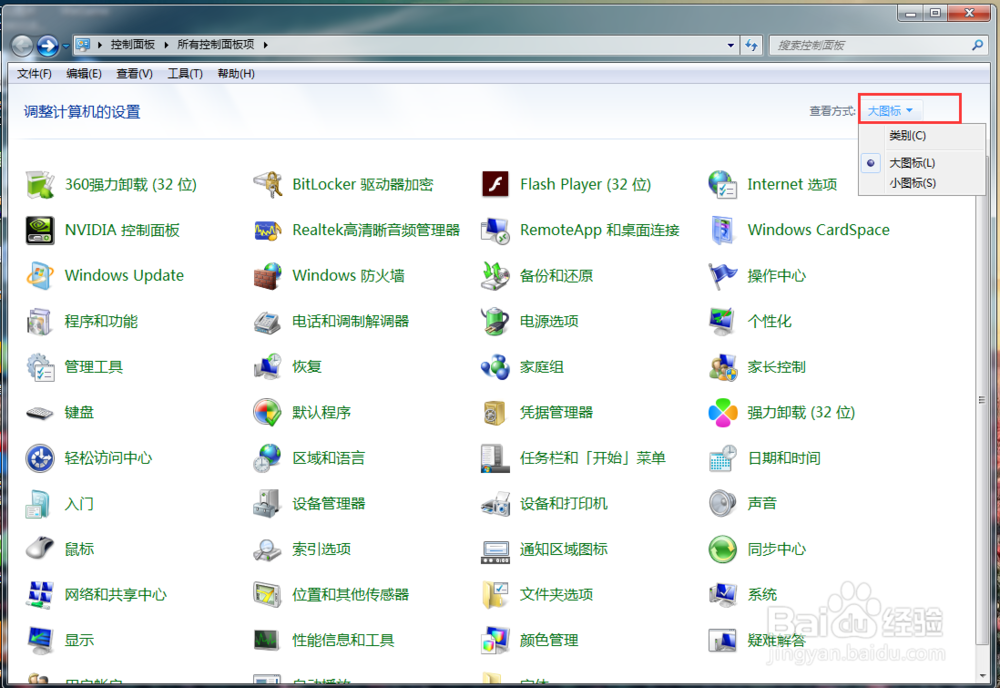Open the 电话和调制解调器 link
The height and width of the screenshot is (688, 1000).
350,321
